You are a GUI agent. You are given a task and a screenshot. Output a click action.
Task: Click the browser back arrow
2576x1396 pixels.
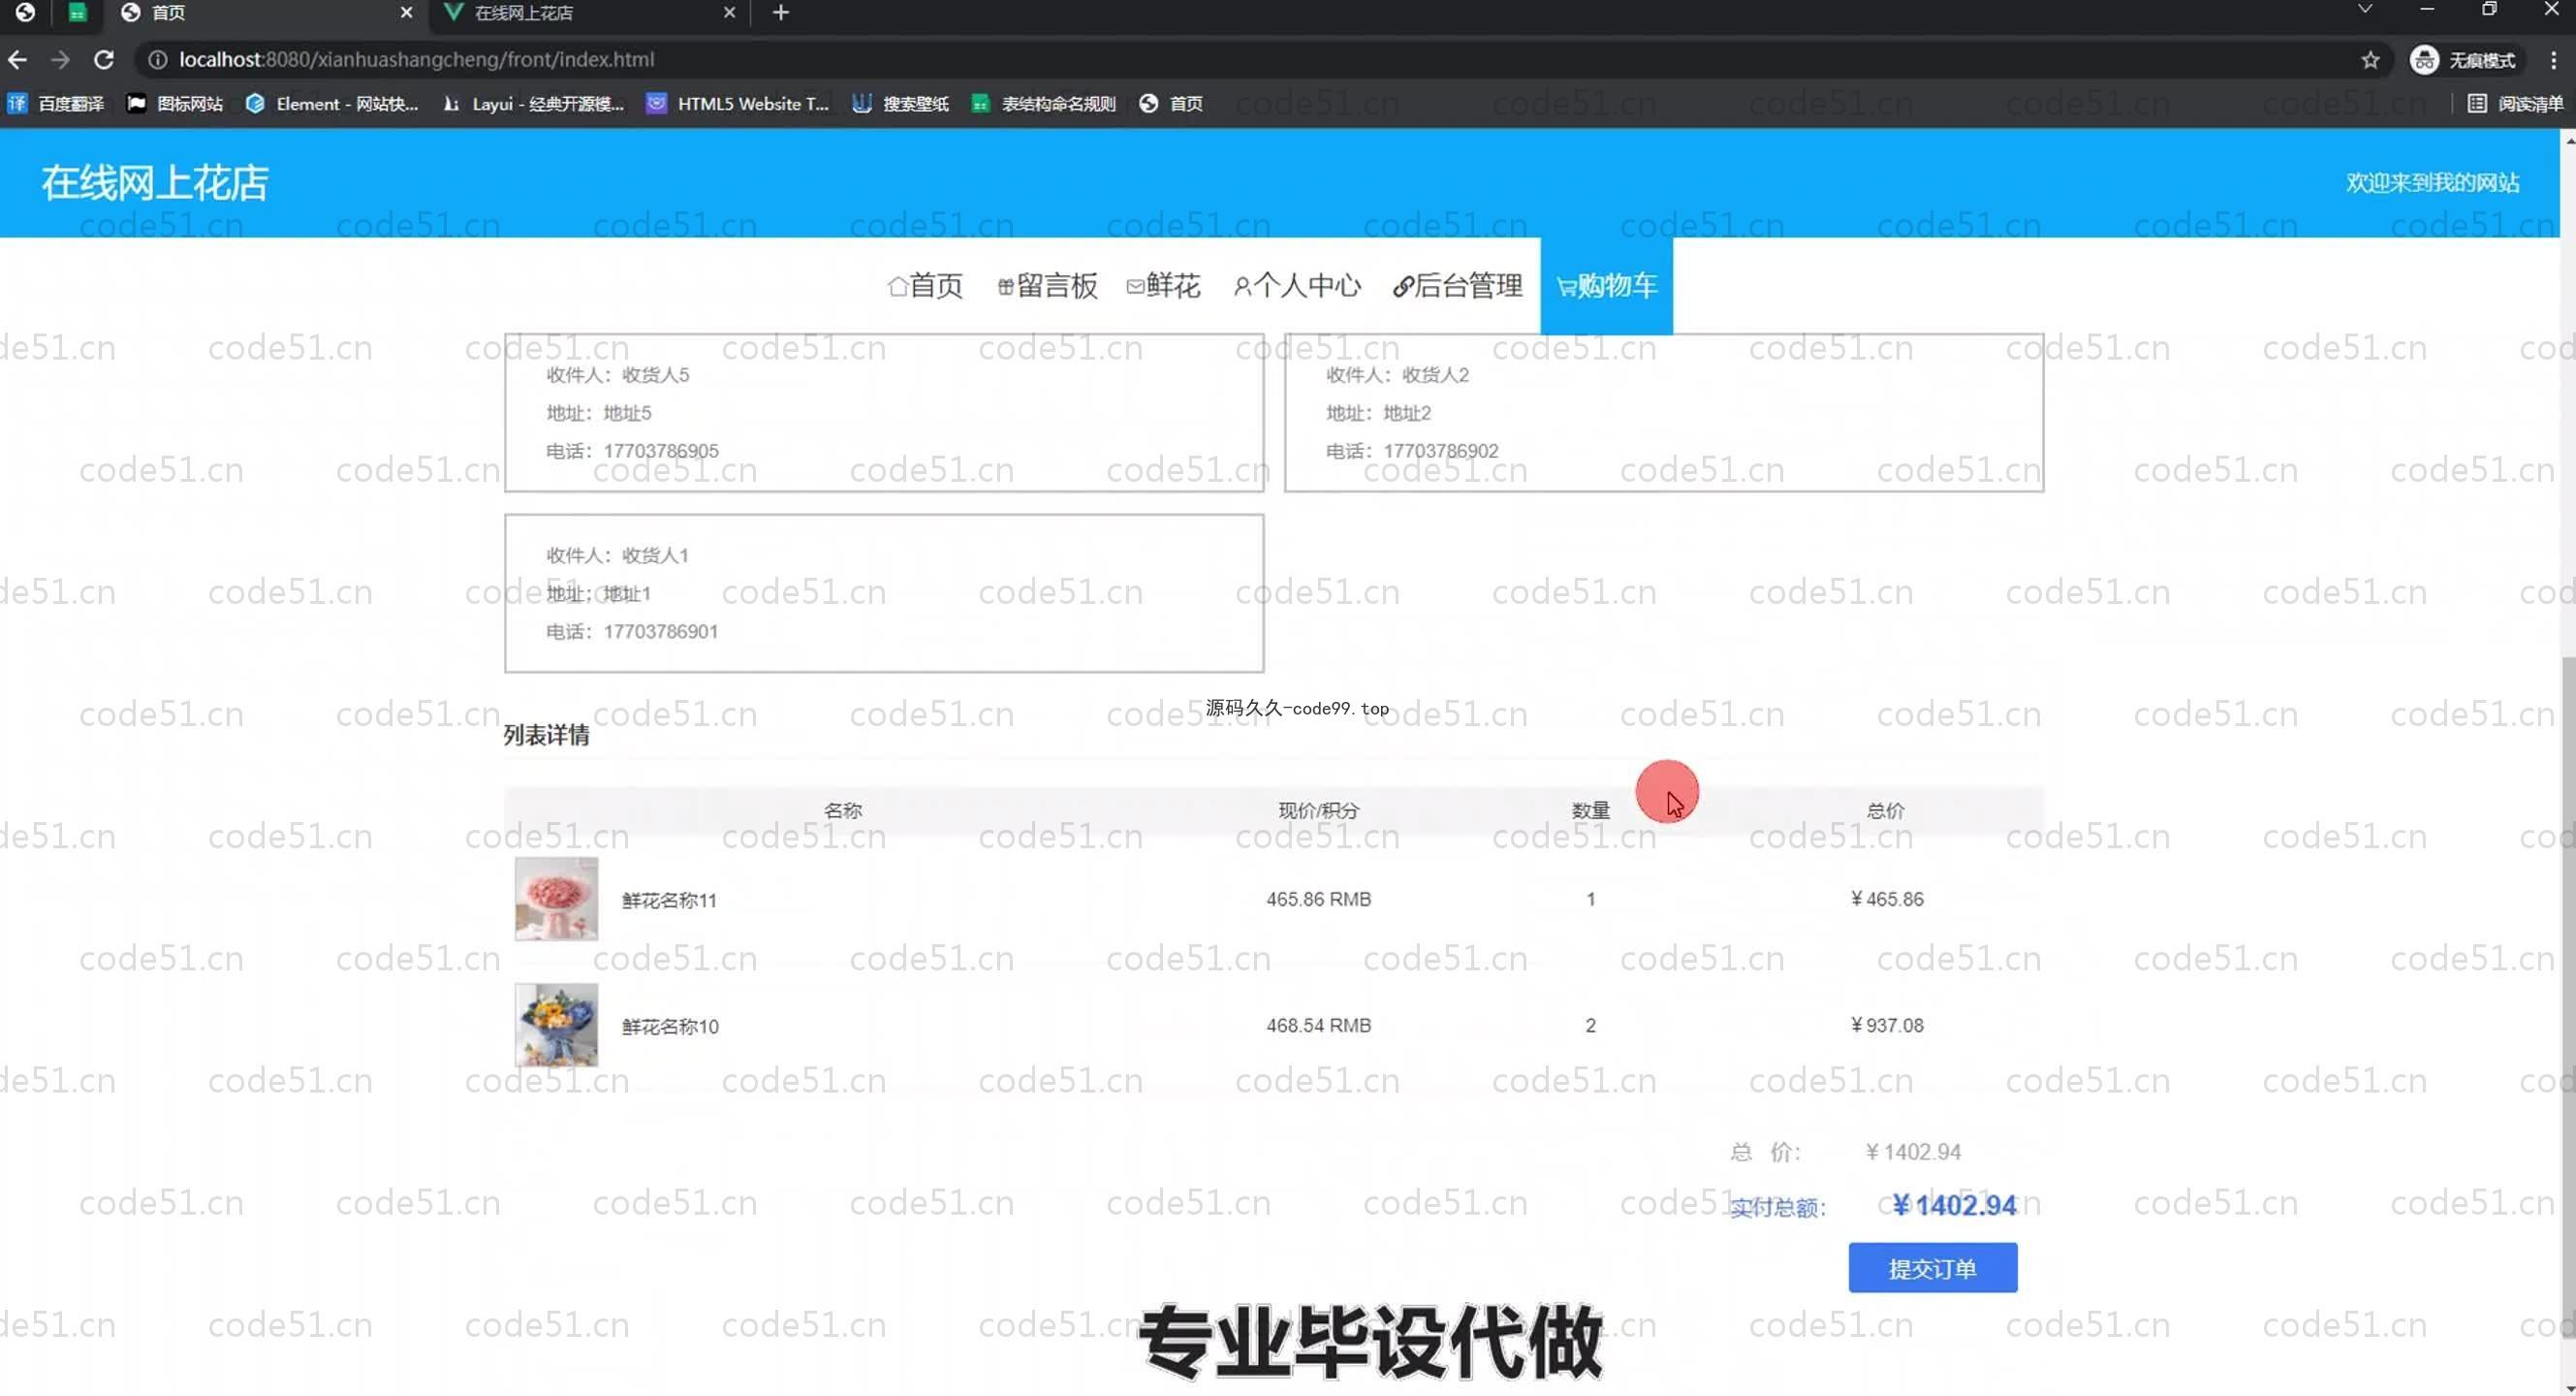17,60
